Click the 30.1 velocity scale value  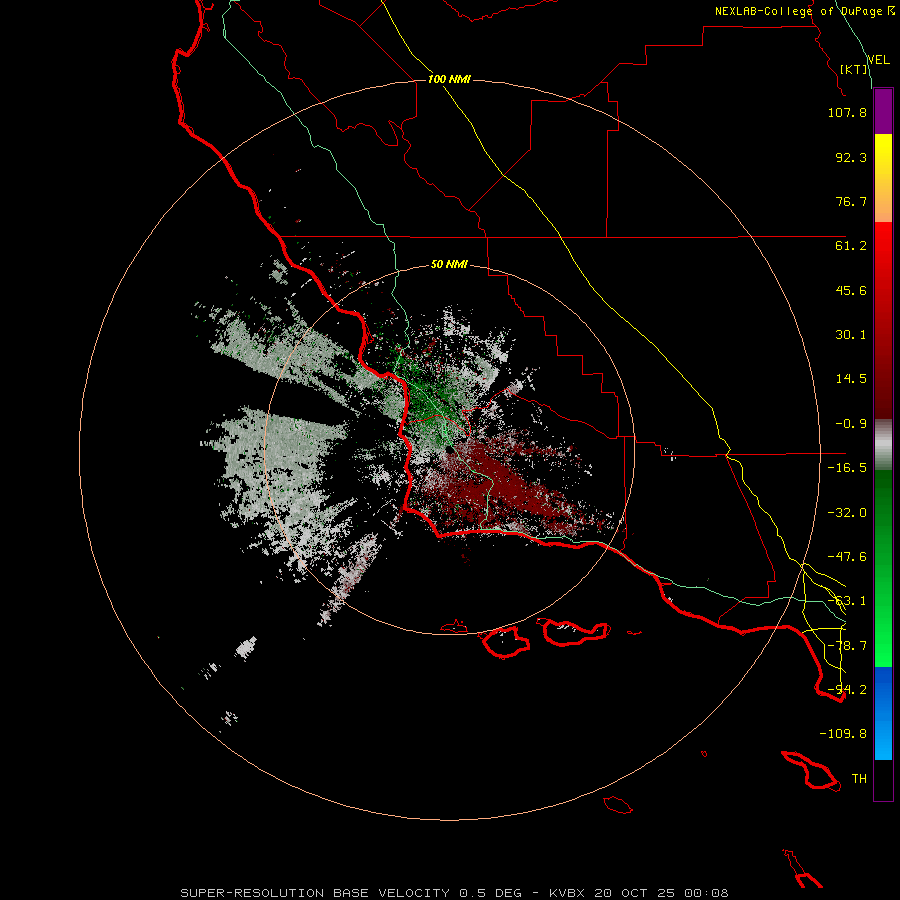[x=851, y=335]
